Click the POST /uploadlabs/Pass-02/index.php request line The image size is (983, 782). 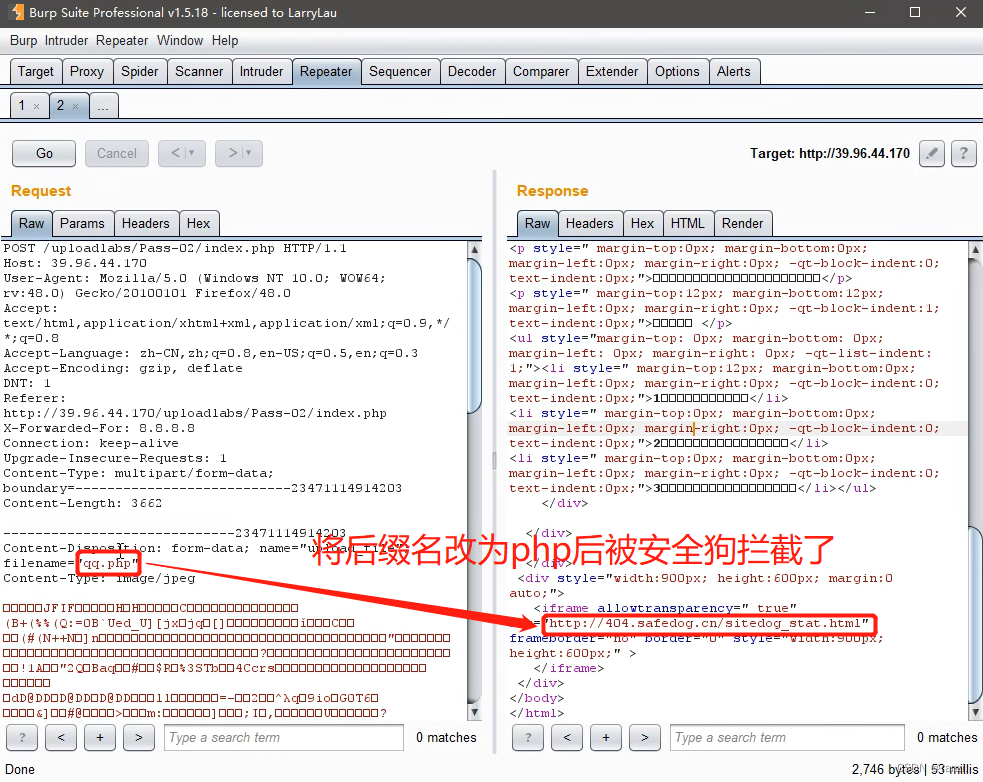point(175,248)
